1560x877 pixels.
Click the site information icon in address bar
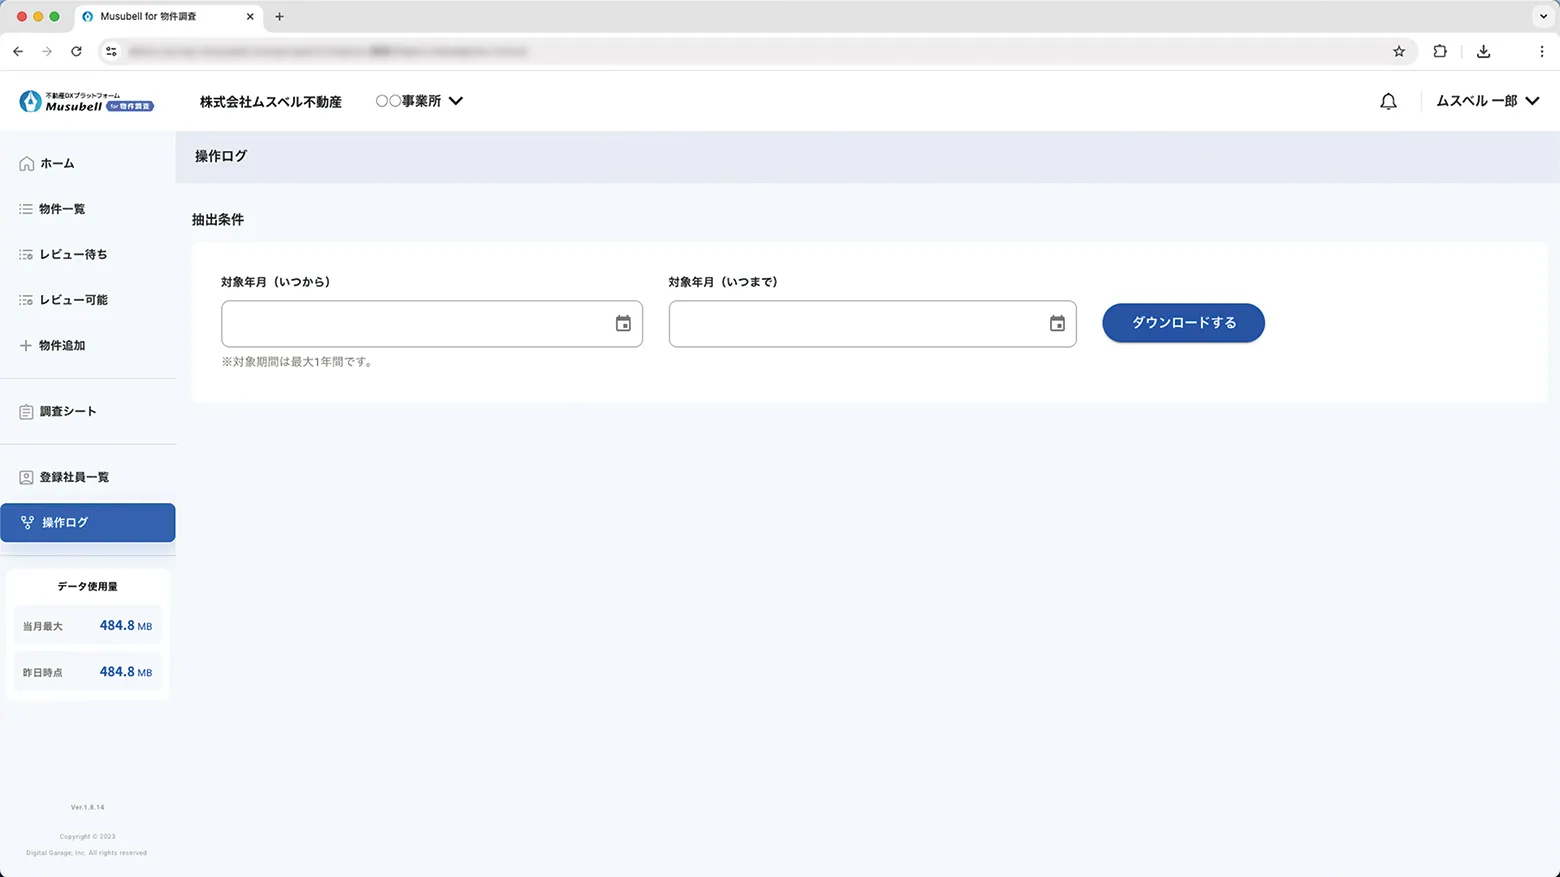pyautogui.click(x=111, y=51)
